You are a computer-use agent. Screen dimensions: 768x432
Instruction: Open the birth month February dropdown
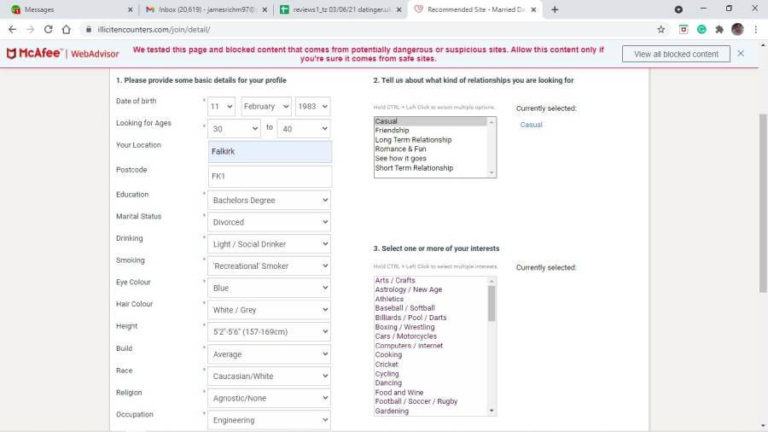coord(266,106)
